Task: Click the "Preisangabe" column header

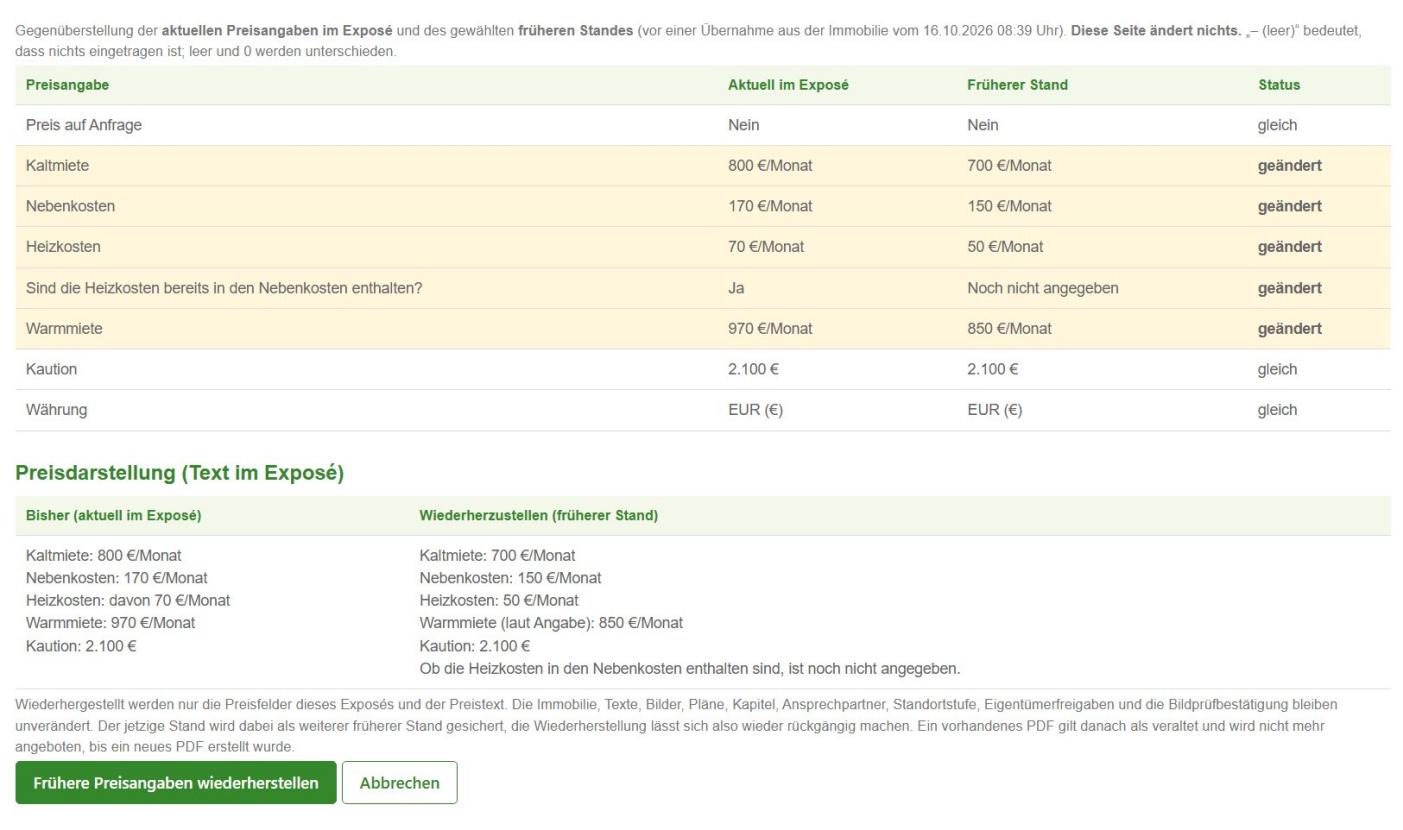Action: [x=68, y=85]
